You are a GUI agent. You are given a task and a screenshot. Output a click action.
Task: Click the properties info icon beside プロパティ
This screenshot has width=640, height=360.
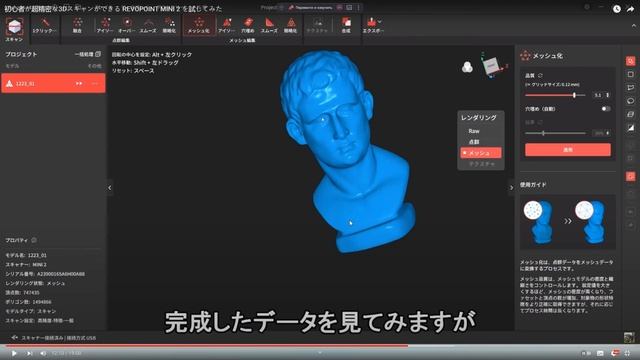tap(34, 240)
